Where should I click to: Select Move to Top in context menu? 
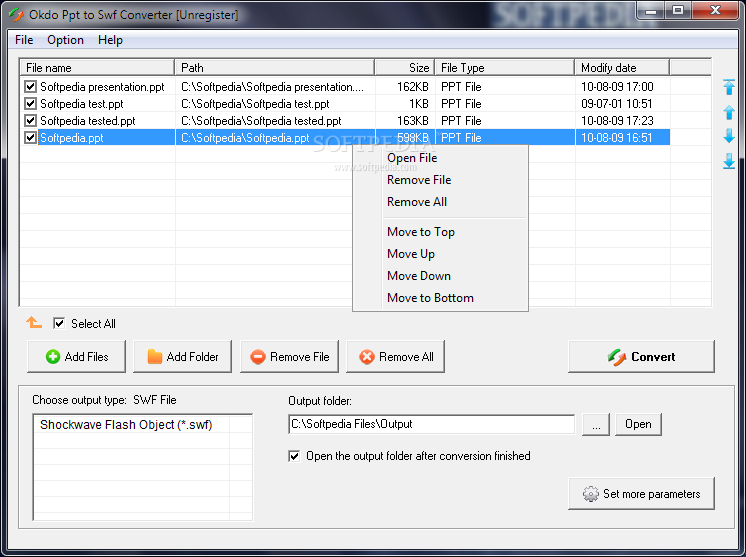click(x=441, y=232)
